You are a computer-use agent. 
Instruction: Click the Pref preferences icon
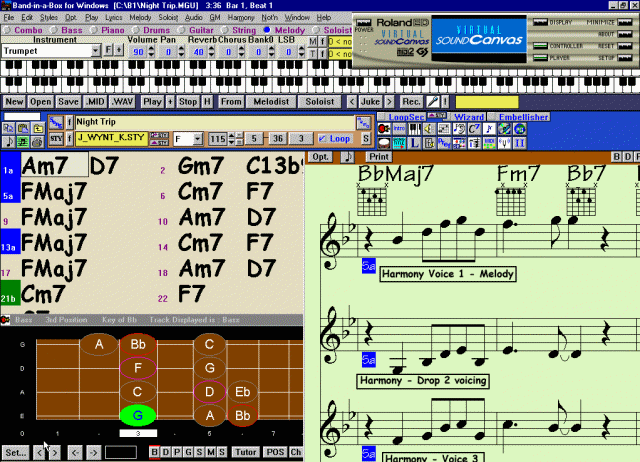click(444, 143)
